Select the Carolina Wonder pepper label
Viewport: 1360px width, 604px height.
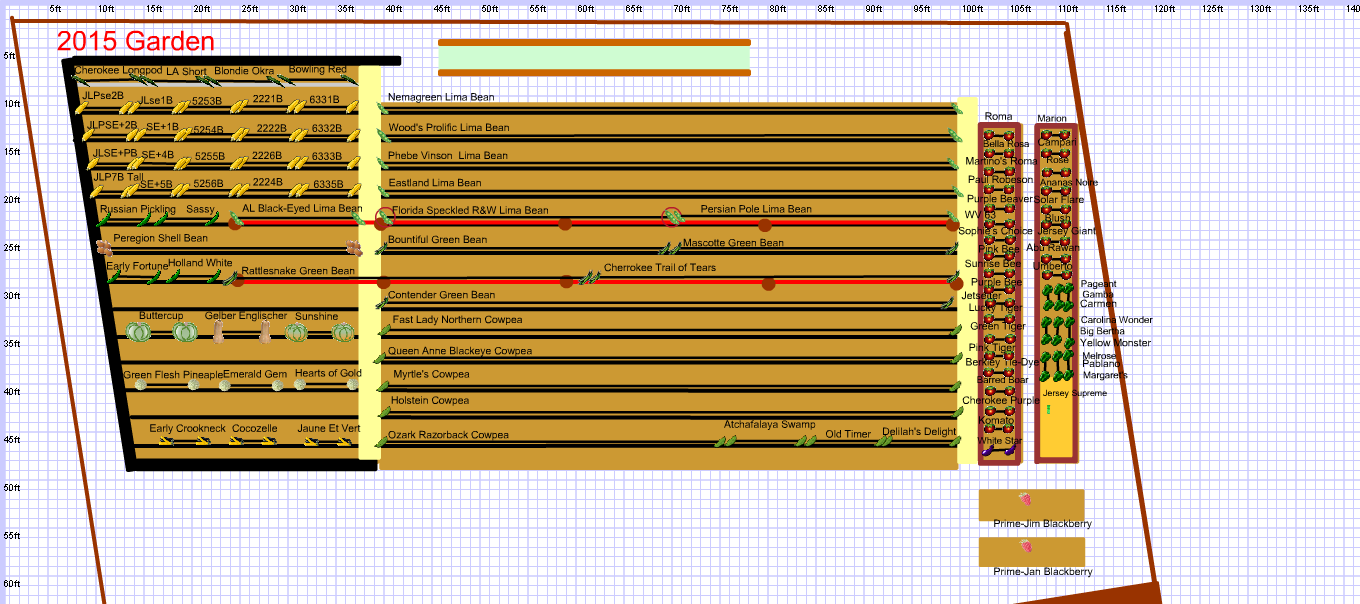click(x=1116, y=320)
